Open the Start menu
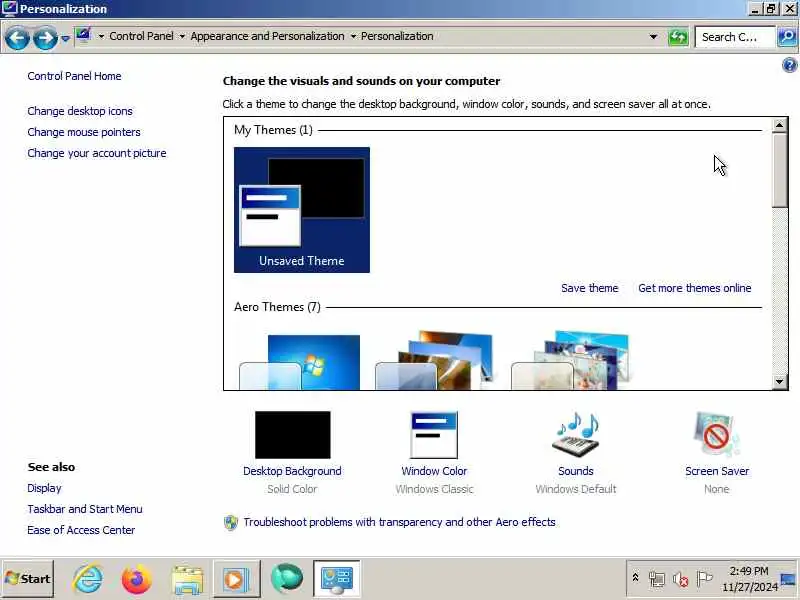 (28, 579)
